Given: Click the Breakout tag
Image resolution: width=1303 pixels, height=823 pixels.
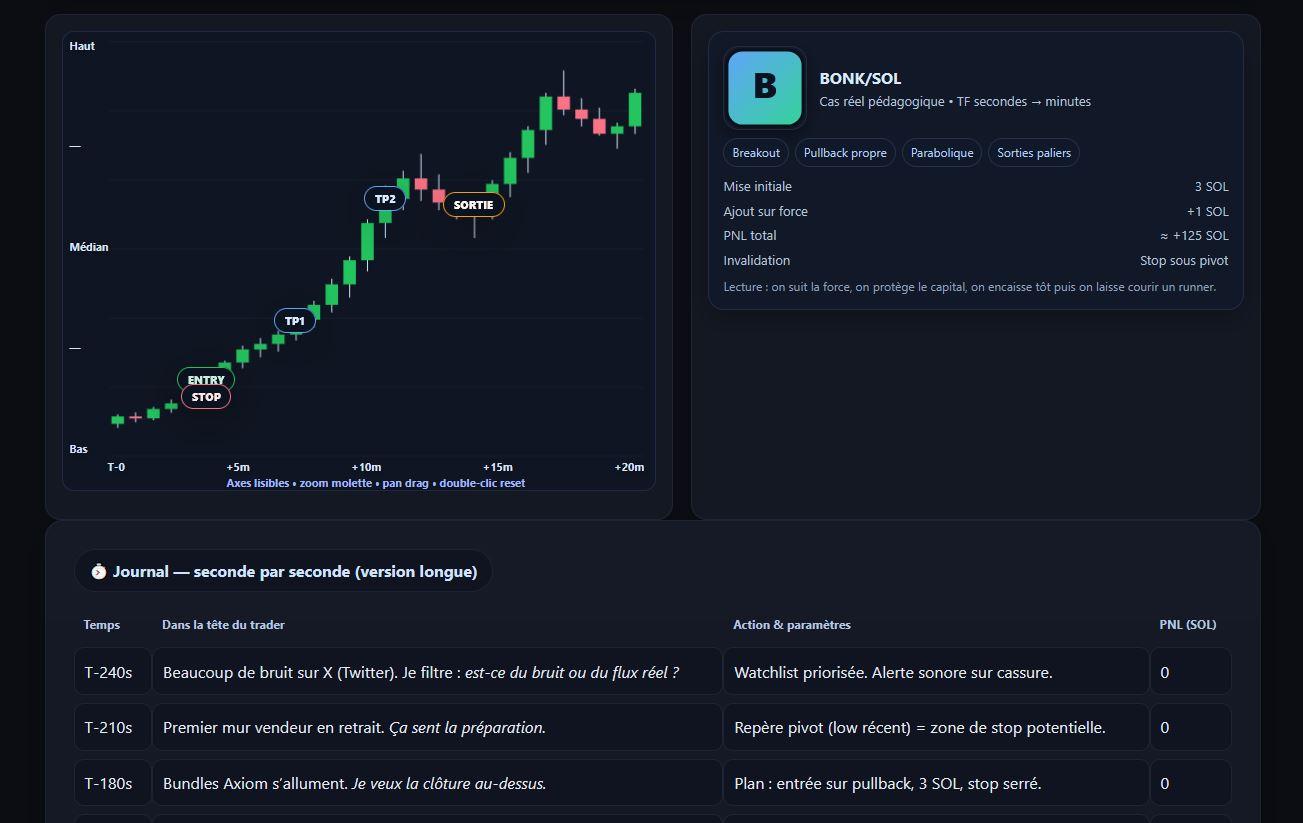Looking at the screenshot, I should [756, 153].
